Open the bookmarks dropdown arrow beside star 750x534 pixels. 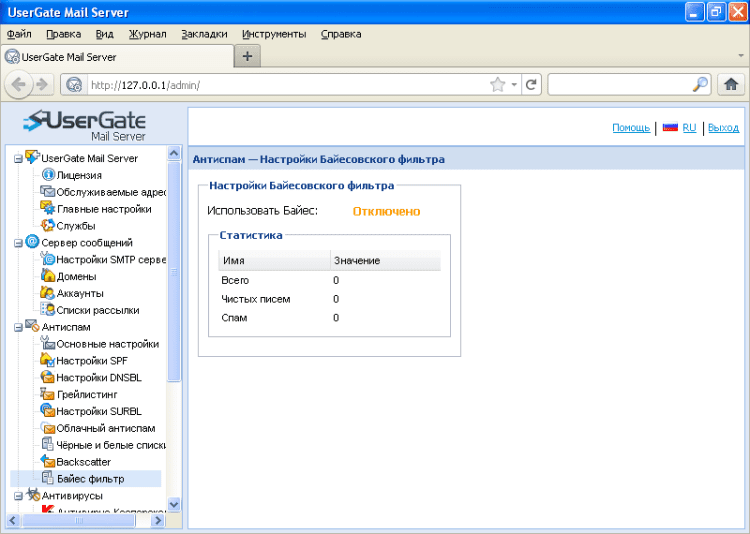pyautogui.click(x=514, y=85)
